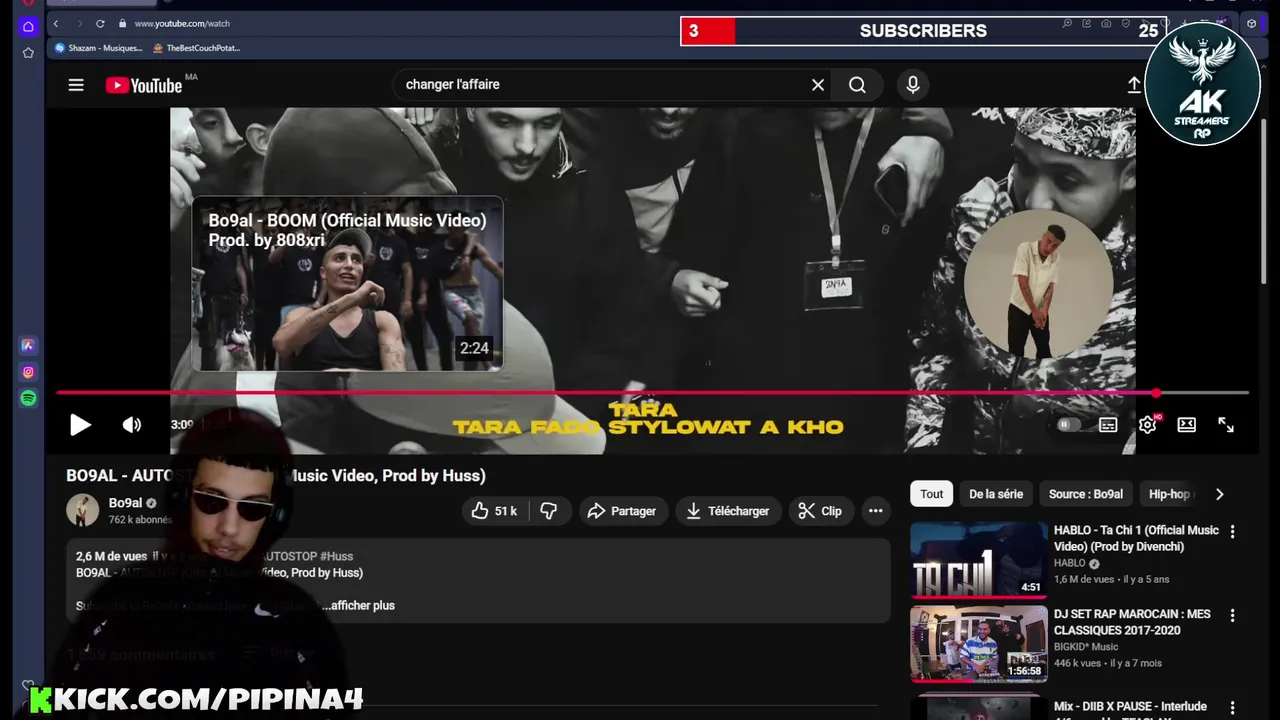The height and width of the screenshot is (720, 1280).
Task: Open options menu for Mix DIIB X PAUSE
Action: tap(1232, 707)
